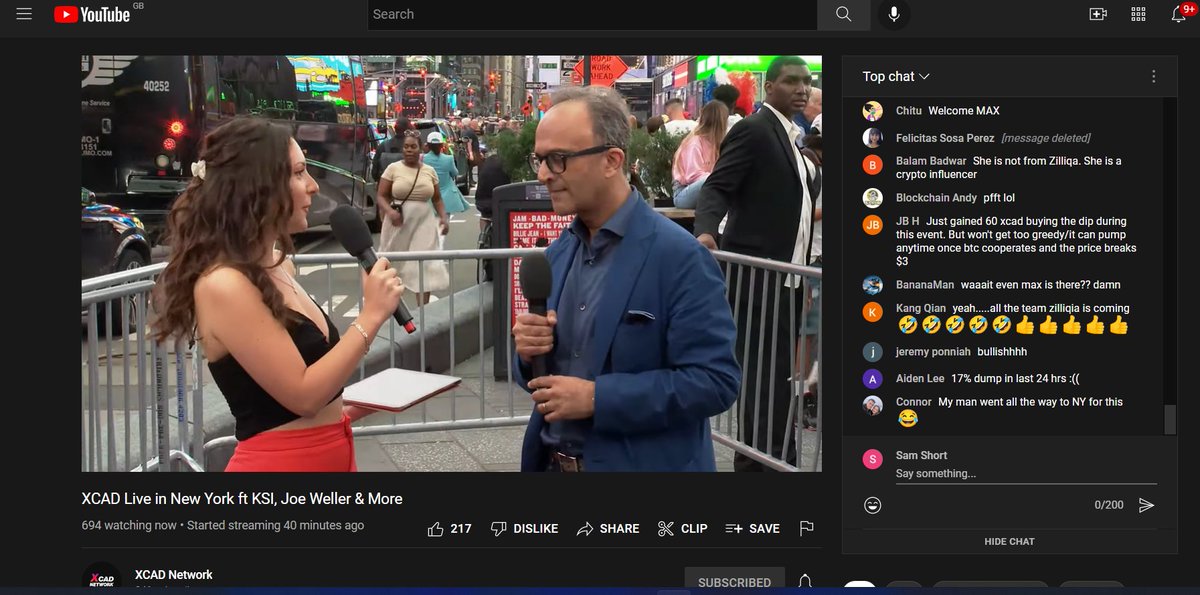Open the live chat three-dot options
1200x595 pixels.
(1153, 77)
